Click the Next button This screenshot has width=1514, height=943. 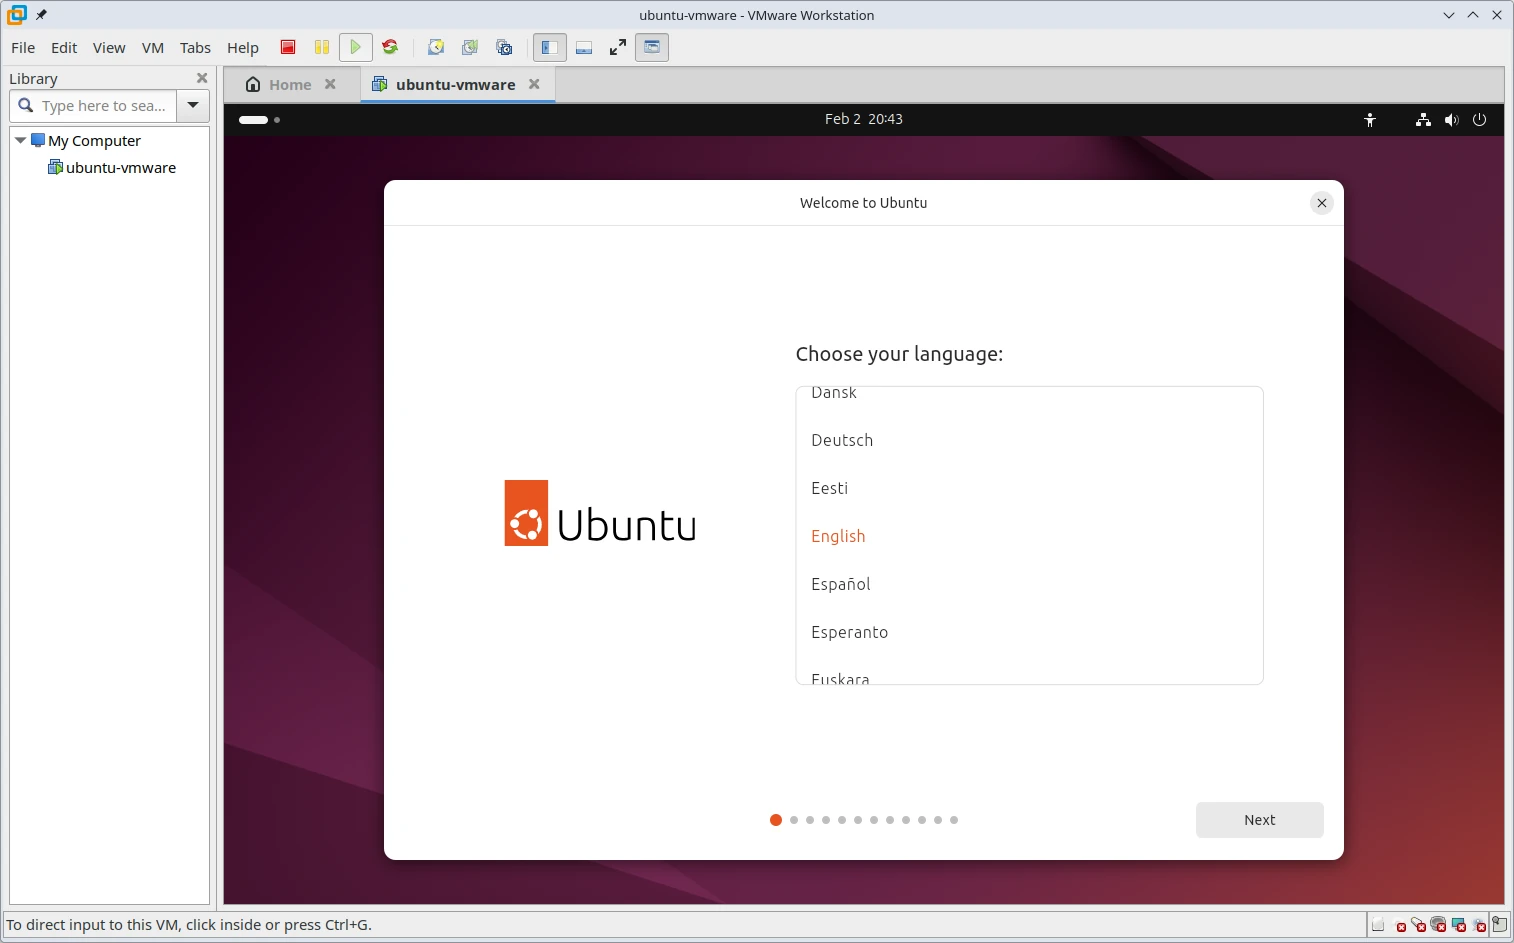click(x=1259, y=820)
